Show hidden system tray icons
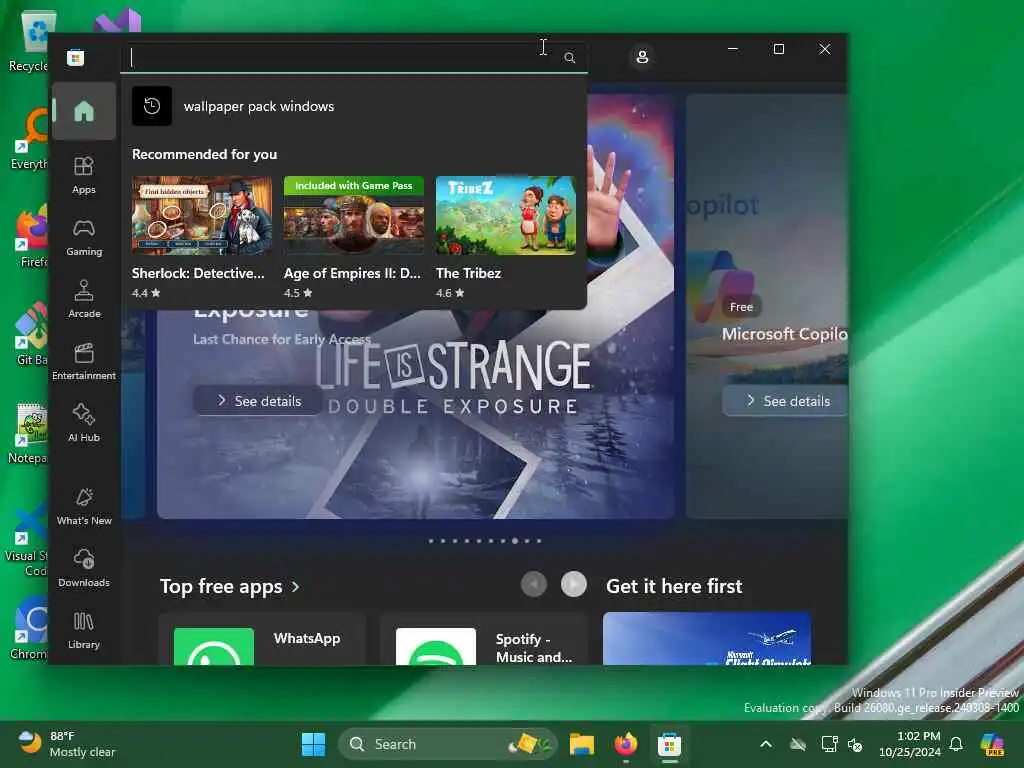Image resolution: width=1024 pixels, height=768 pixels. pos(766,744)
